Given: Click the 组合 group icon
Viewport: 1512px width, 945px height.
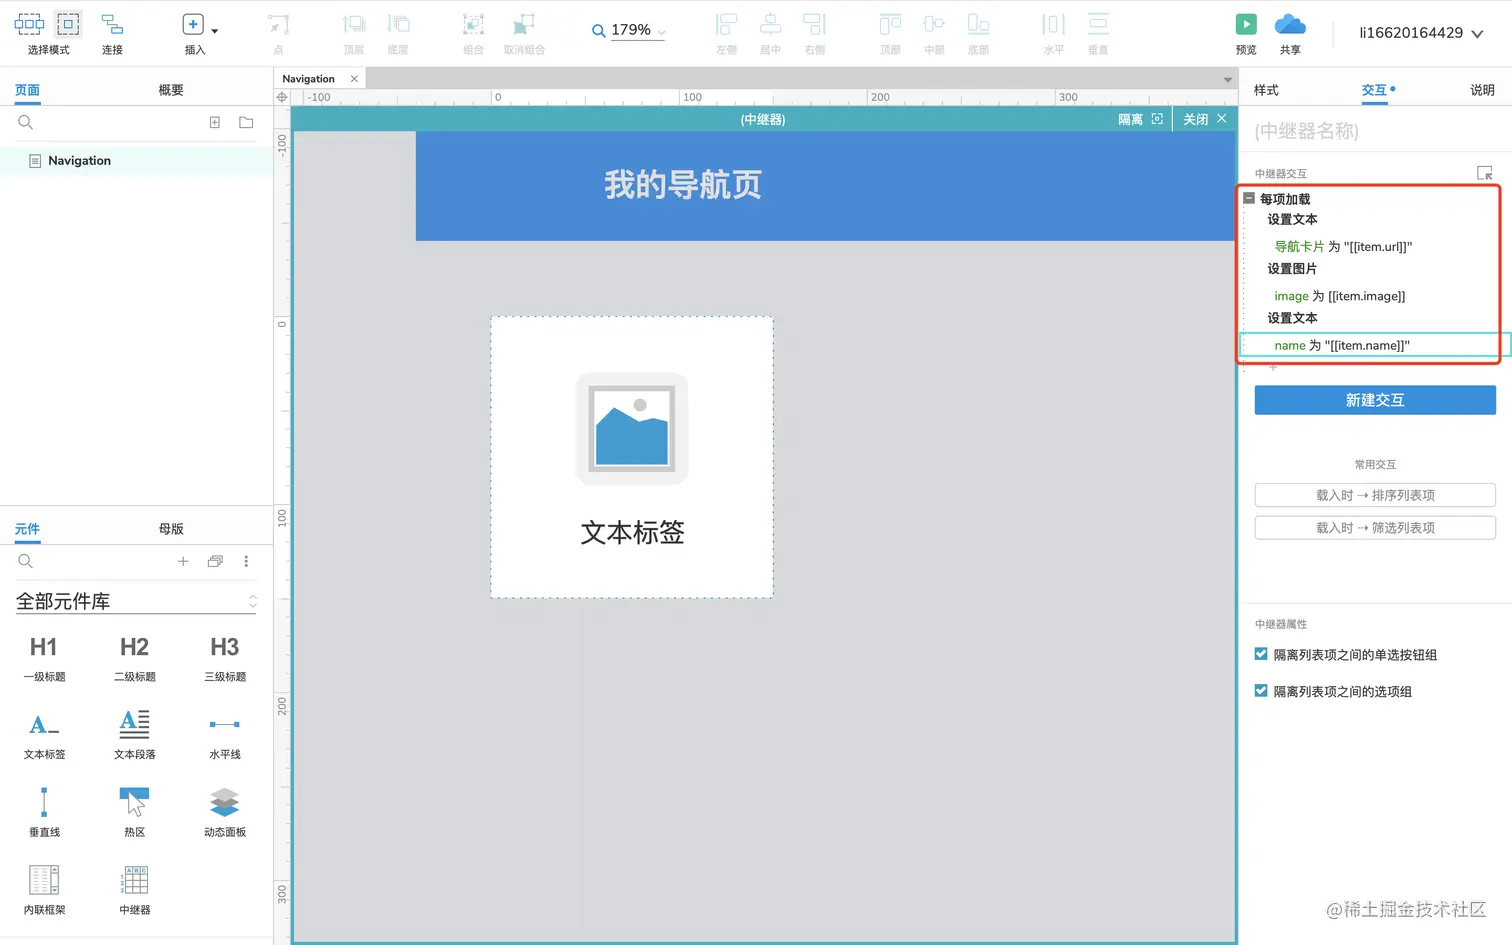Looking at the screenshot, I should coord(473,25).
